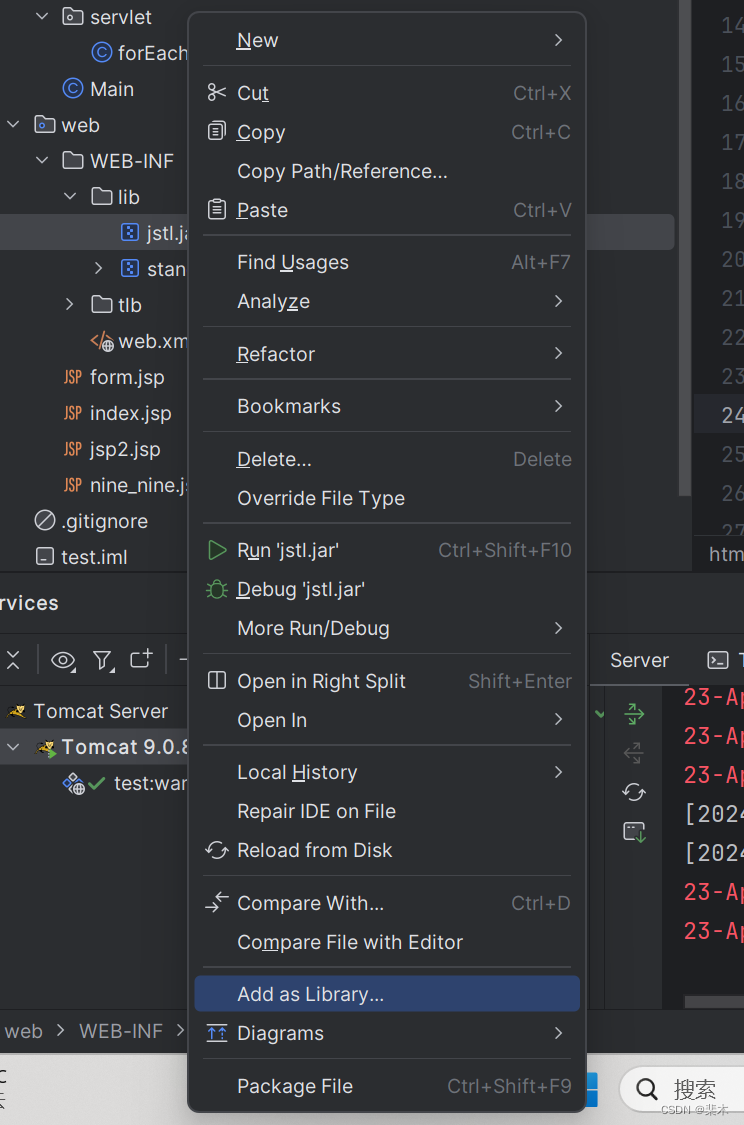Viewport: 744px width, 1125px height.
Task: Select index.jsp in project tree
Action: pos(131,413)
